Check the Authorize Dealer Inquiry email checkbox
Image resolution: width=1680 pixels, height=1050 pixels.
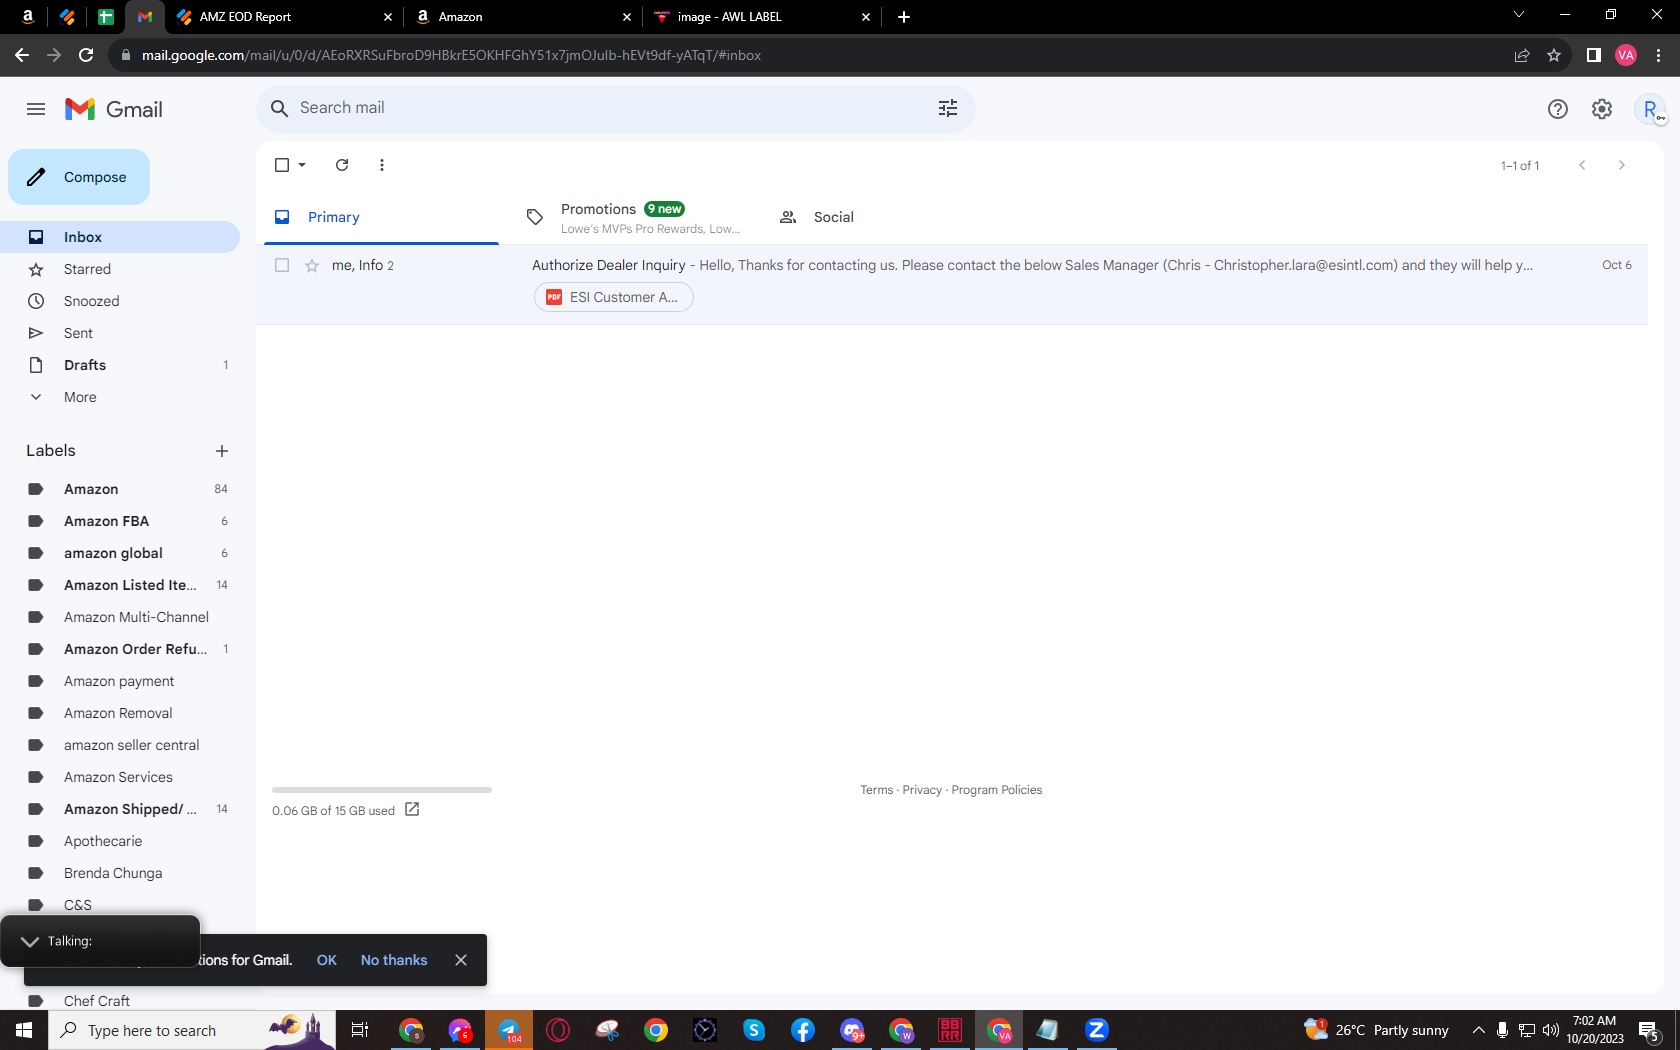[x=282, y=265]
